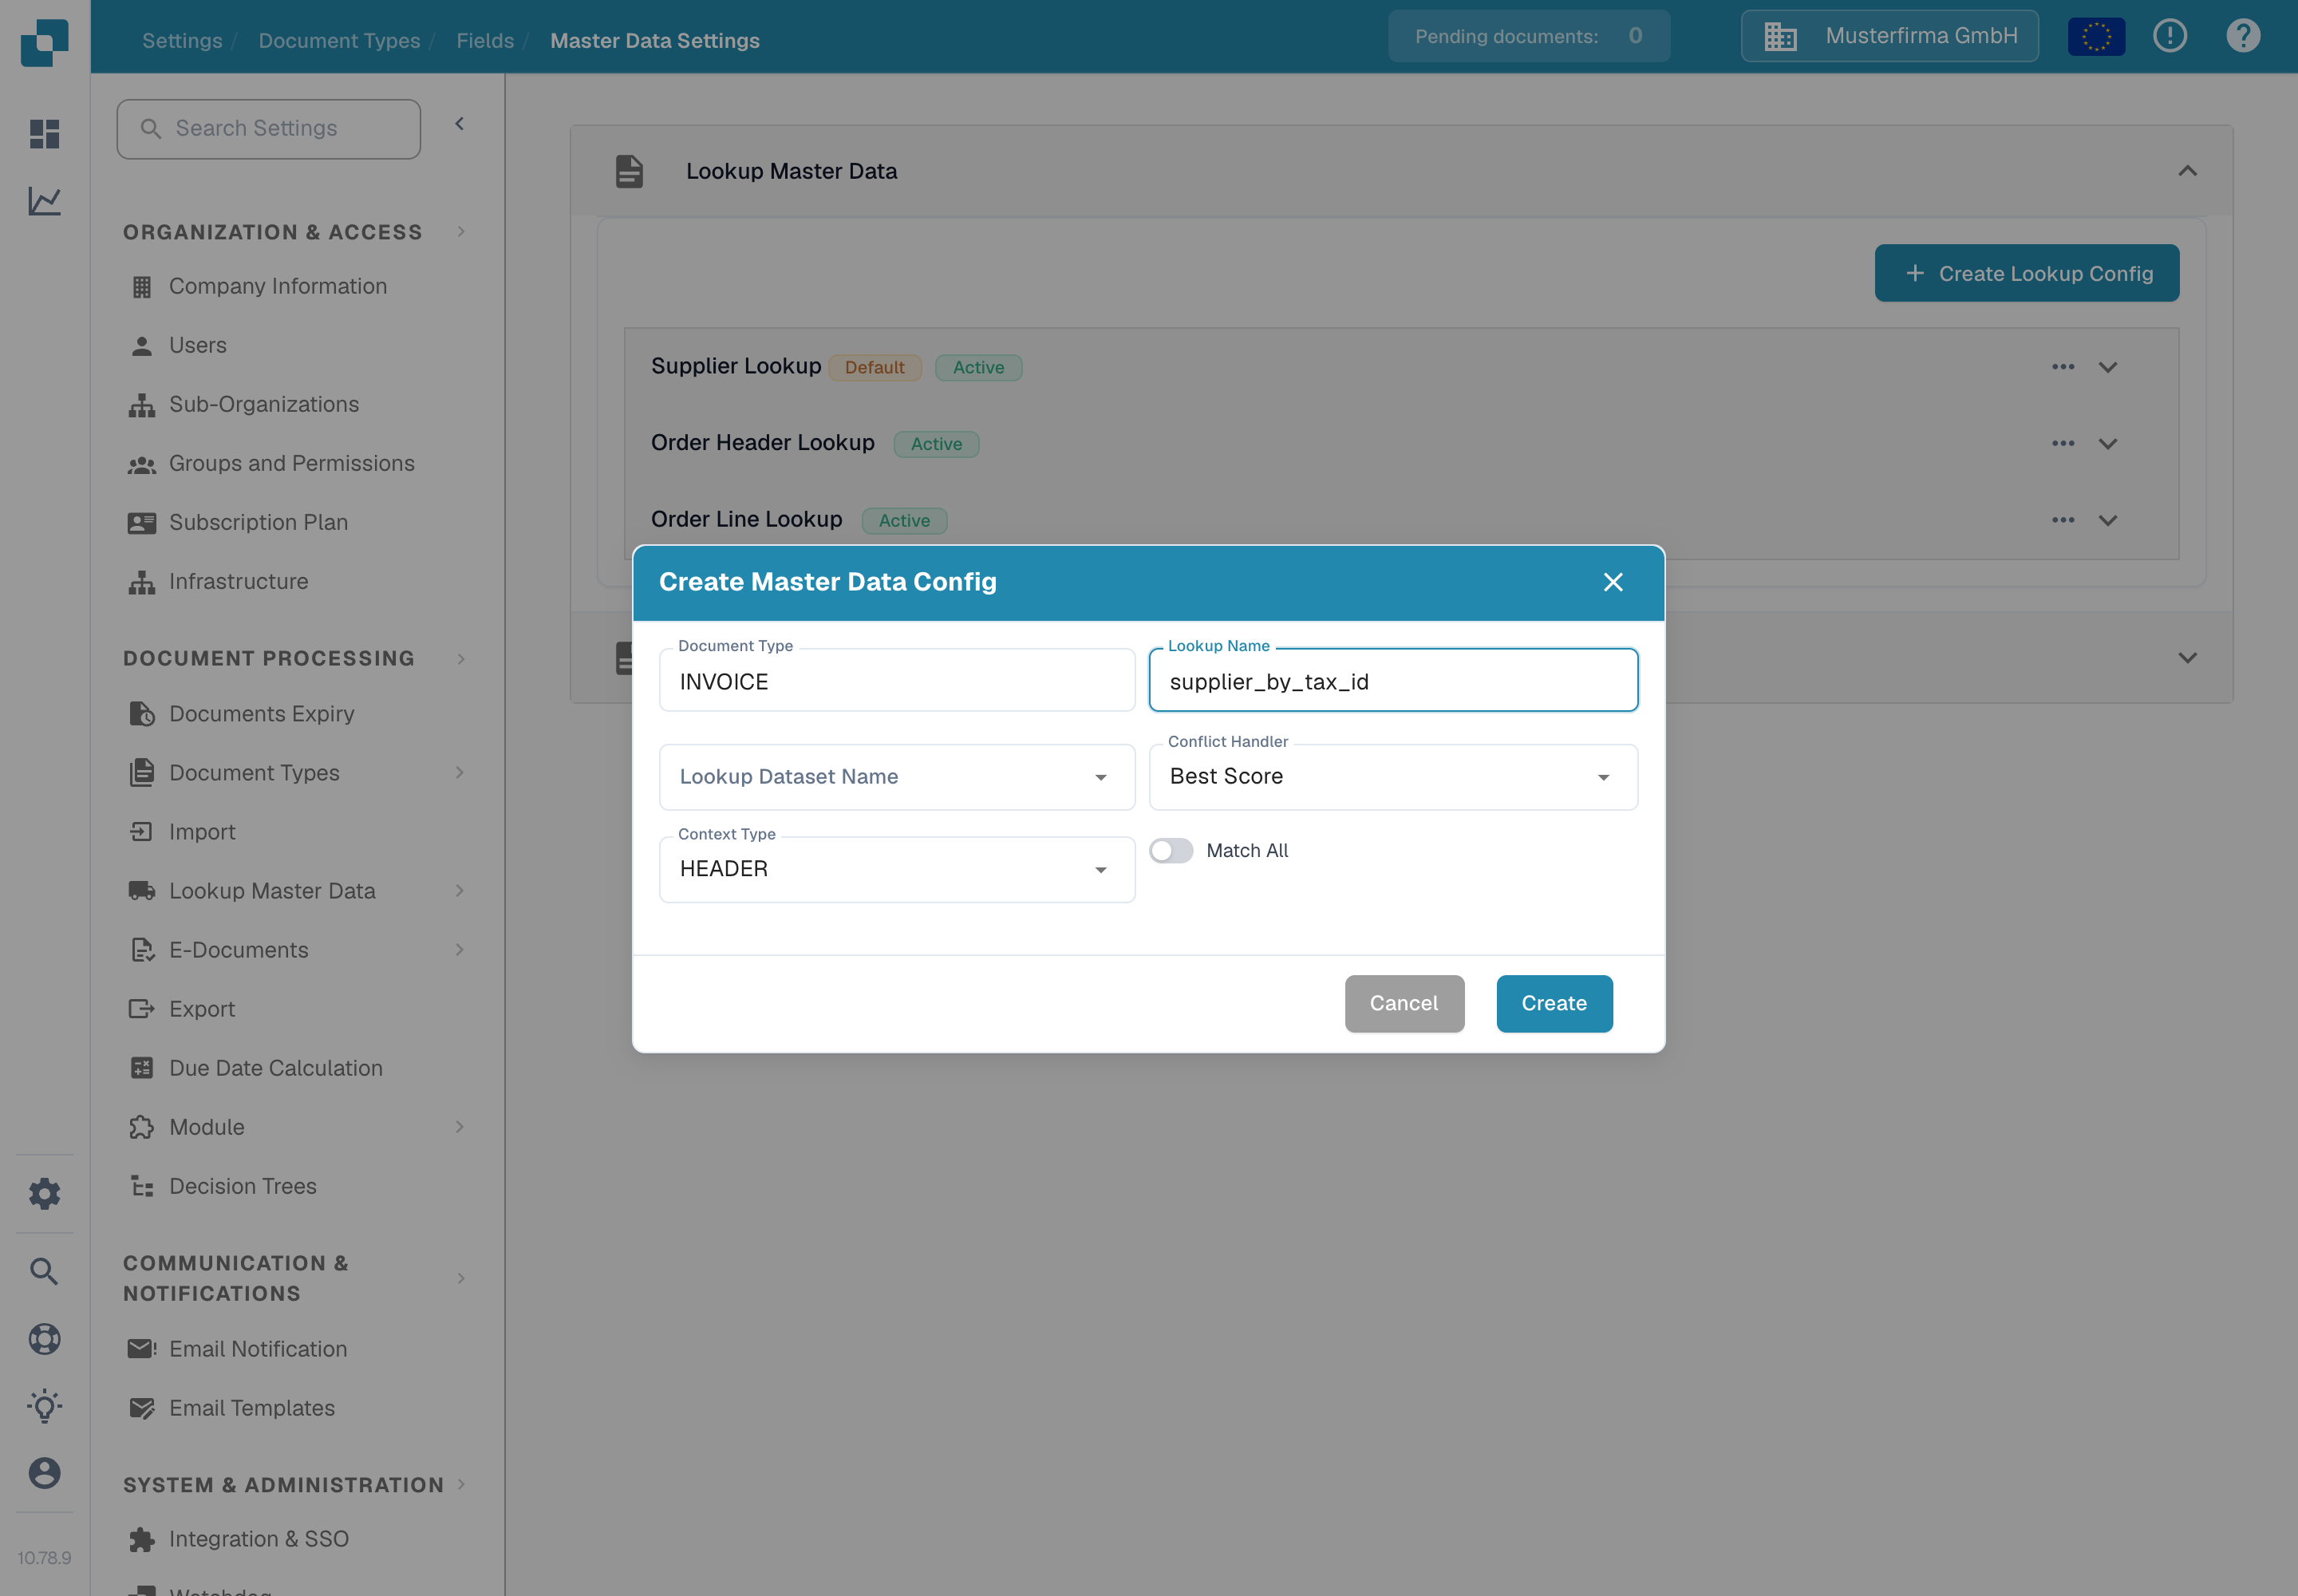Open the help lifebuoy support icon
The height and width of the screenshot is (1596, 2298).
44,1339
